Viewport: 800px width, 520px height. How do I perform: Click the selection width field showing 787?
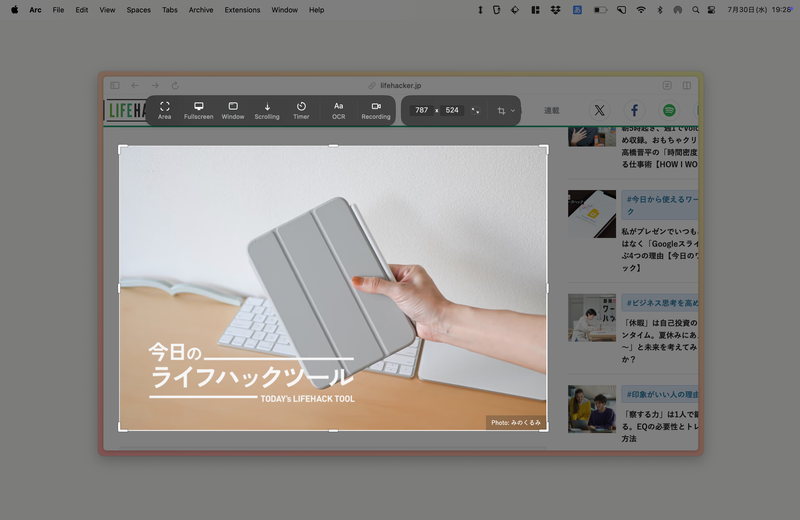click(x=421, y=110)
